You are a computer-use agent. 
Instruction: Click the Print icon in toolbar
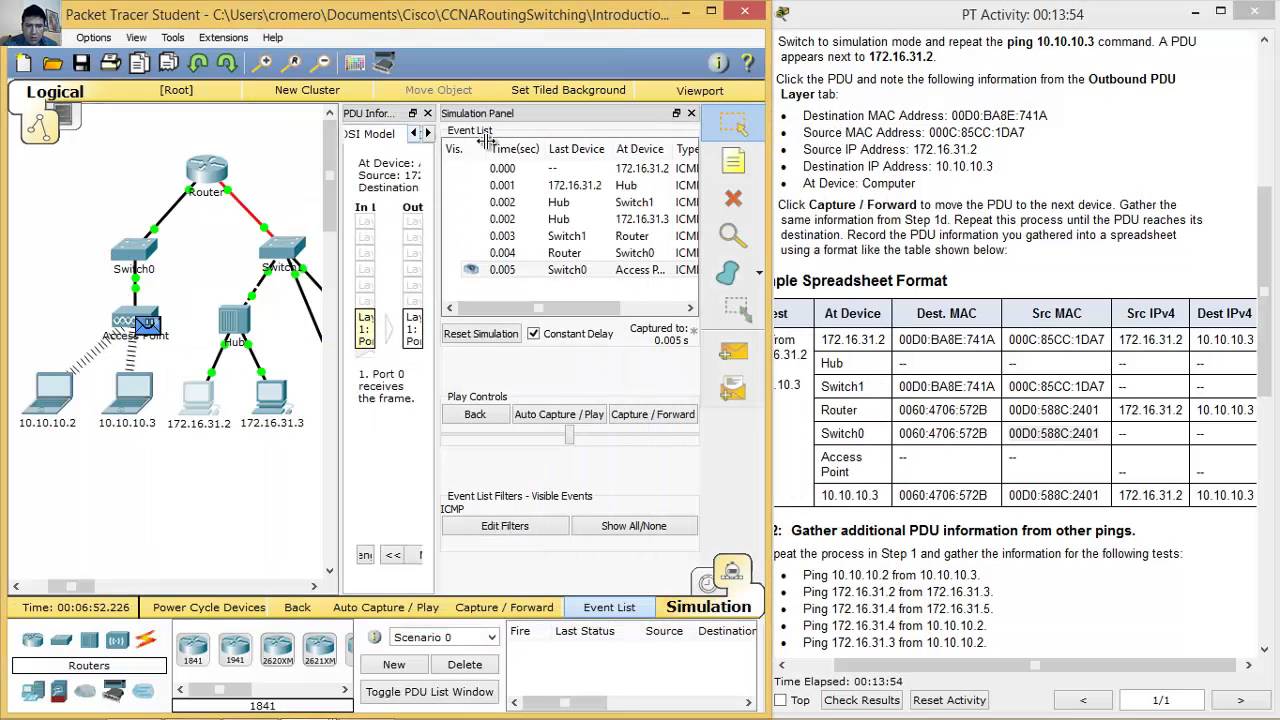[x=111, y=63]
